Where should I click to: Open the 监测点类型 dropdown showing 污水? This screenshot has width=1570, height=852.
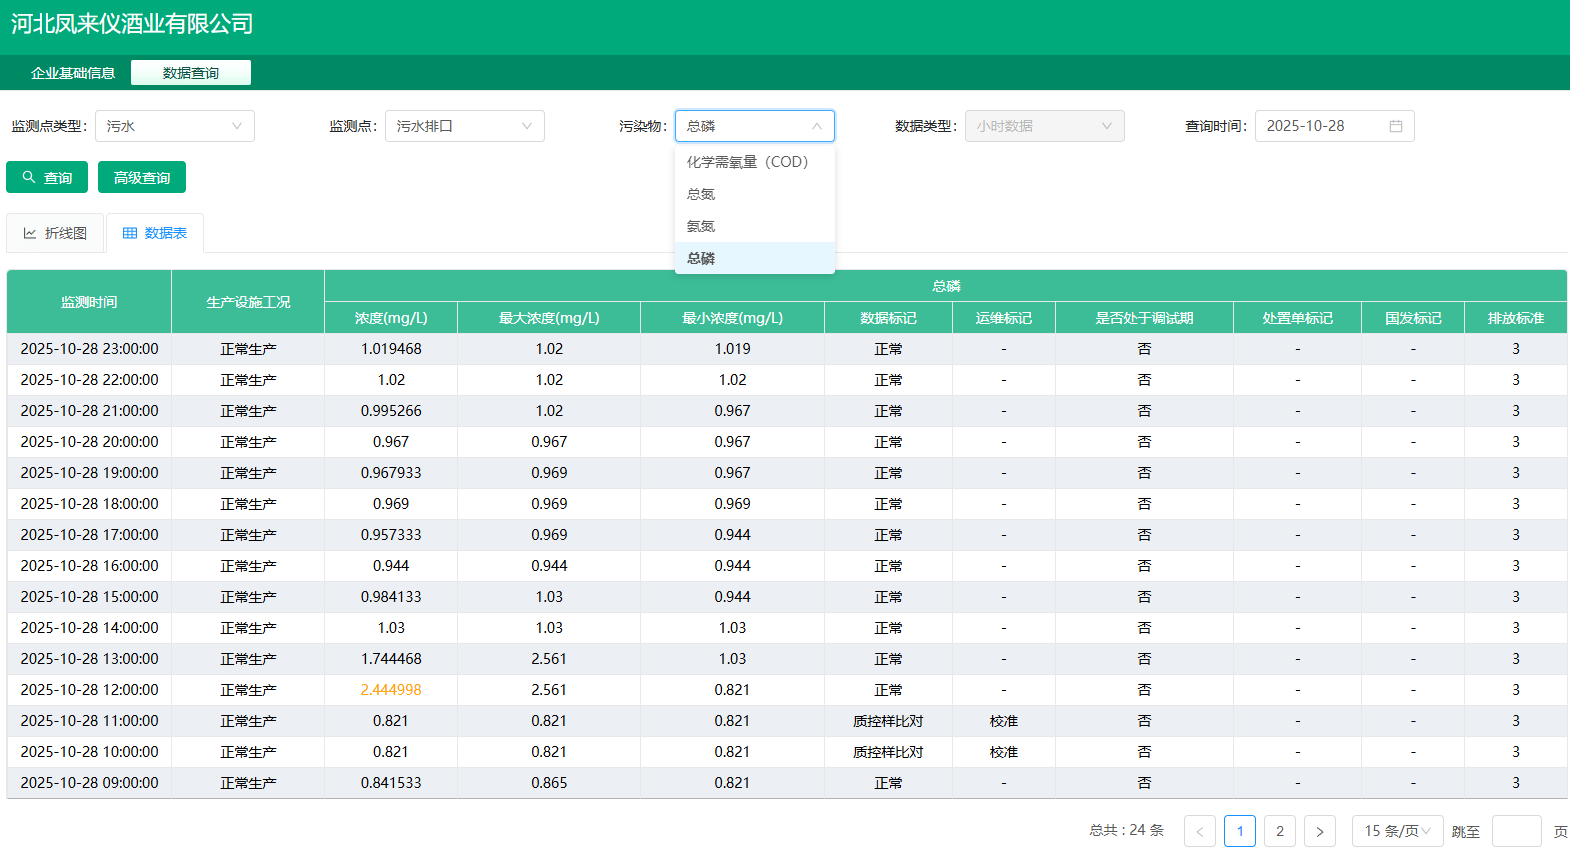[175, 126]
